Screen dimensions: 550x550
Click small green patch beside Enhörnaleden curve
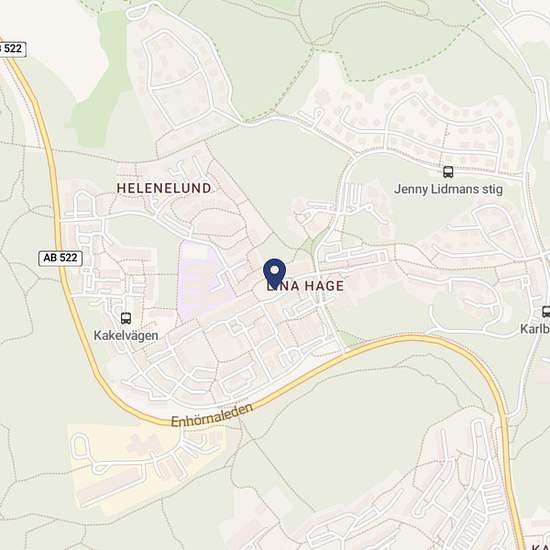pos(352,339)
